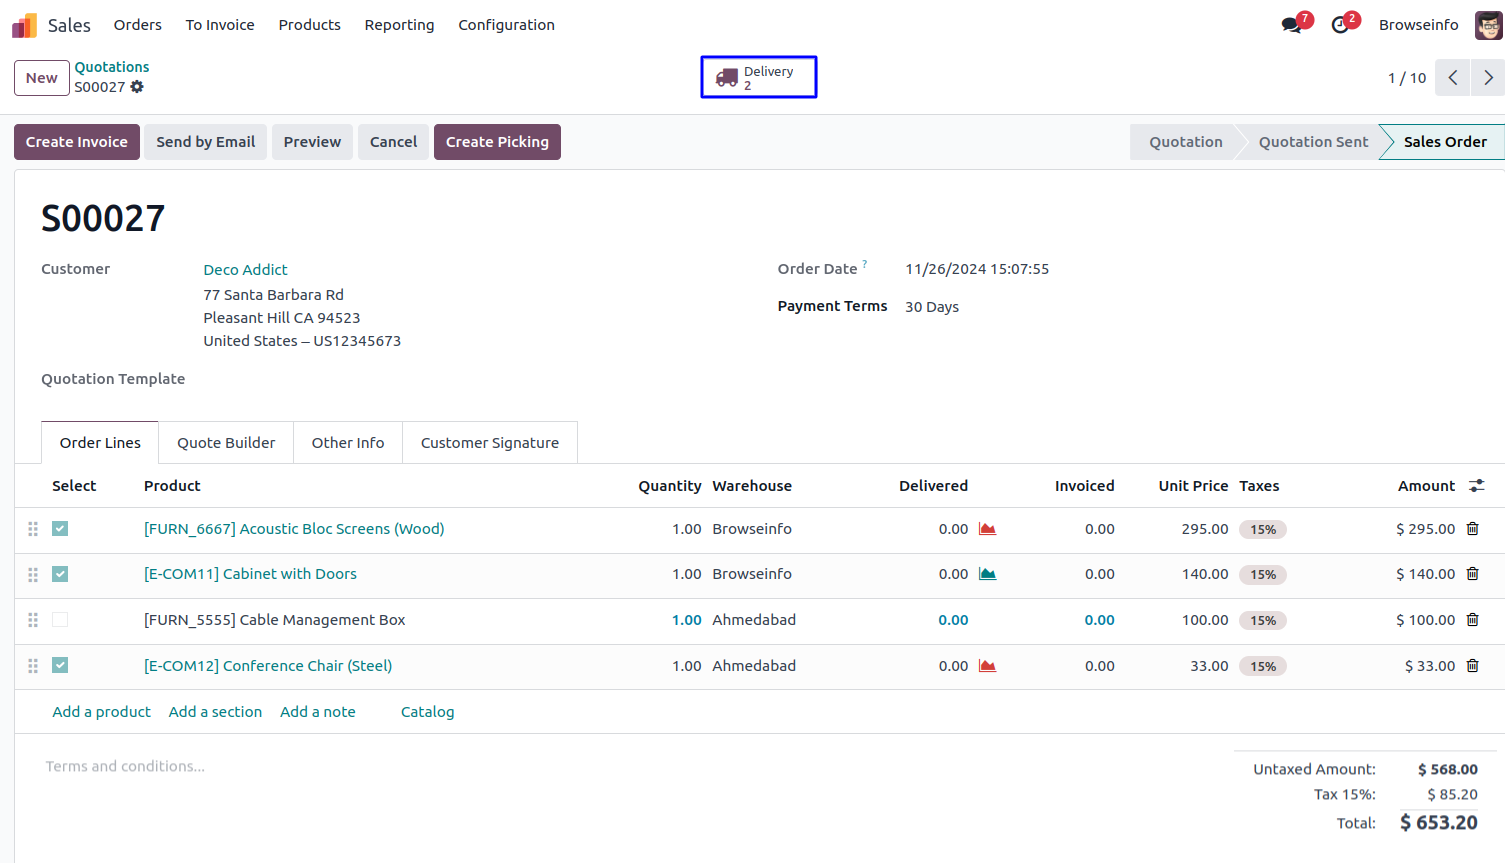Delete the Conference Chair order line
This screenshot has height=863, width=1505.
pyautogui.click(x=1472, y=666)
